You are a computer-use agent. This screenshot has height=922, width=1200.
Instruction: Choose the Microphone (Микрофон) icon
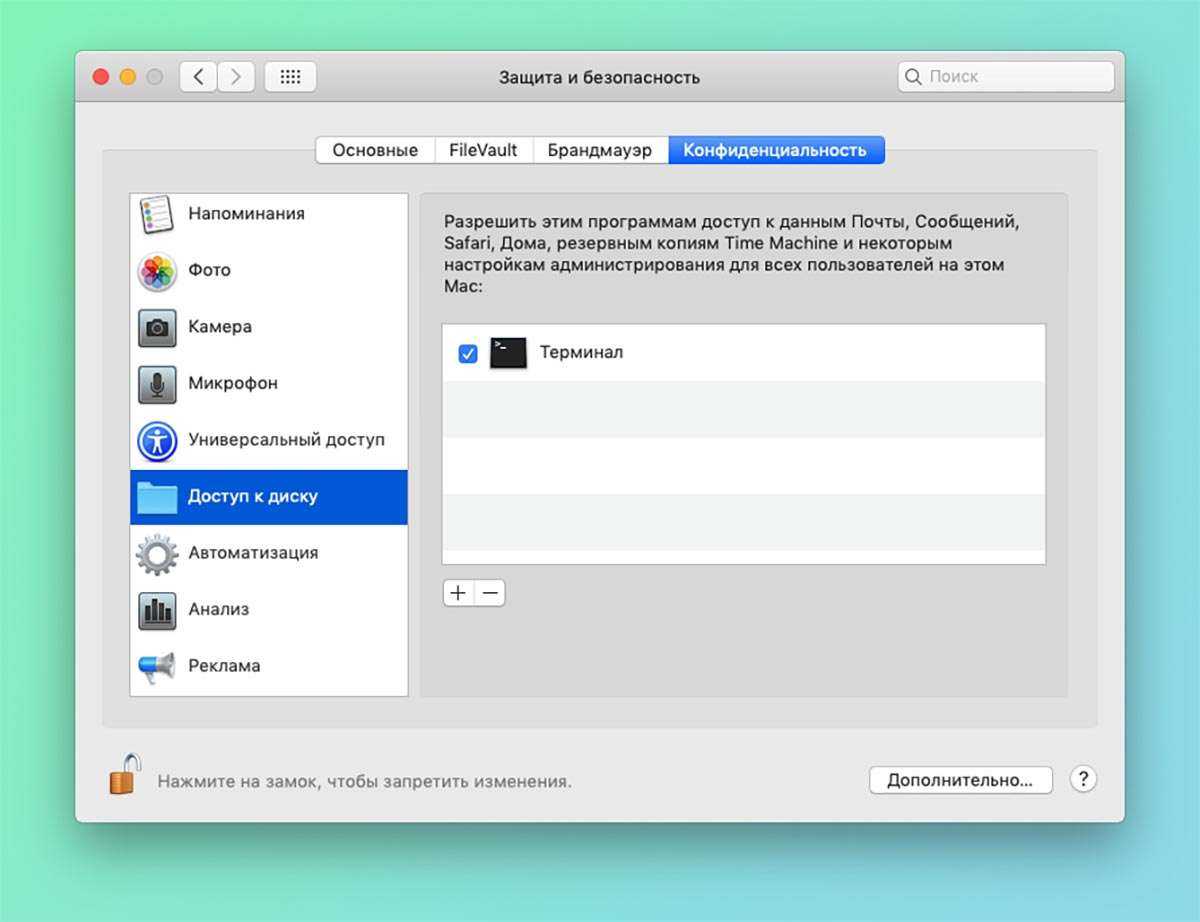[157, 384]
